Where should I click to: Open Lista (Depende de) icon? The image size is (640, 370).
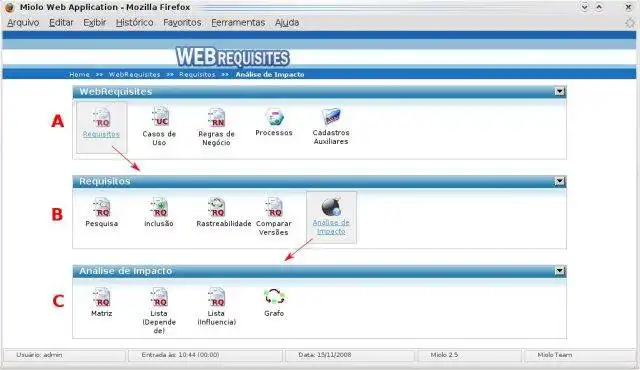[x=159, y=297]
